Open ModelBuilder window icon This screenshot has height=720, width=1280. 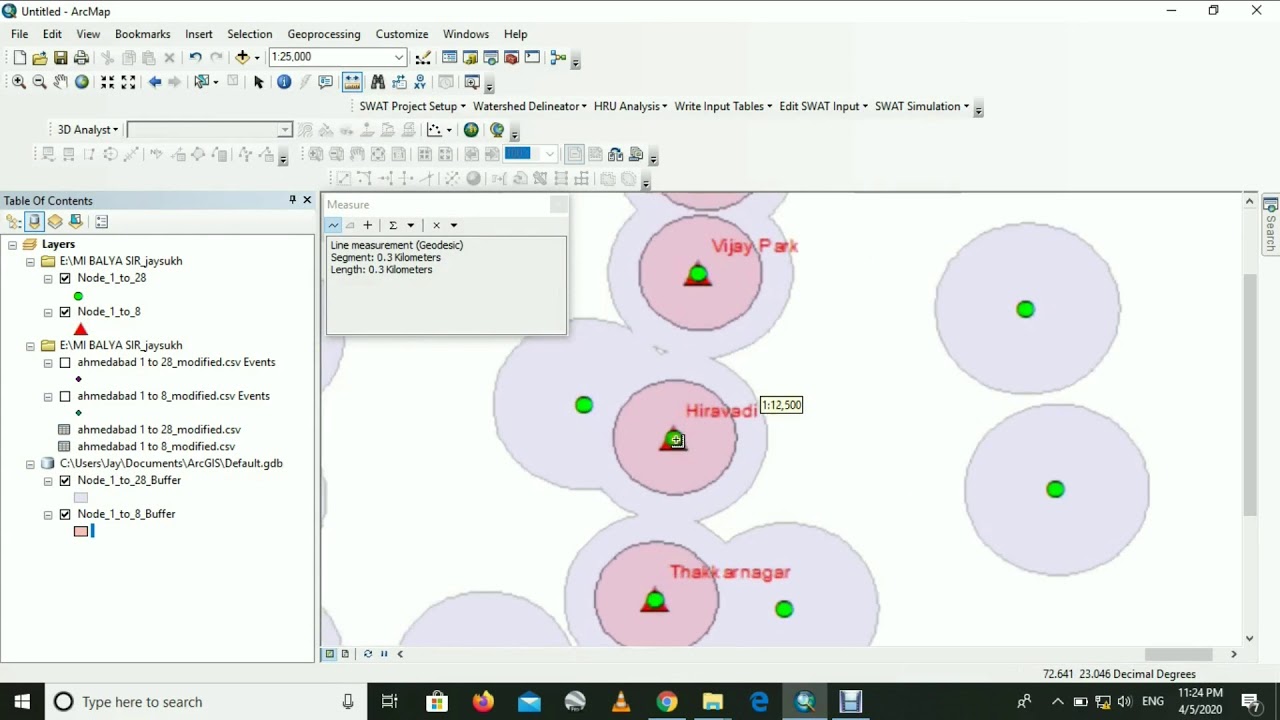click(x=558, y=58)
